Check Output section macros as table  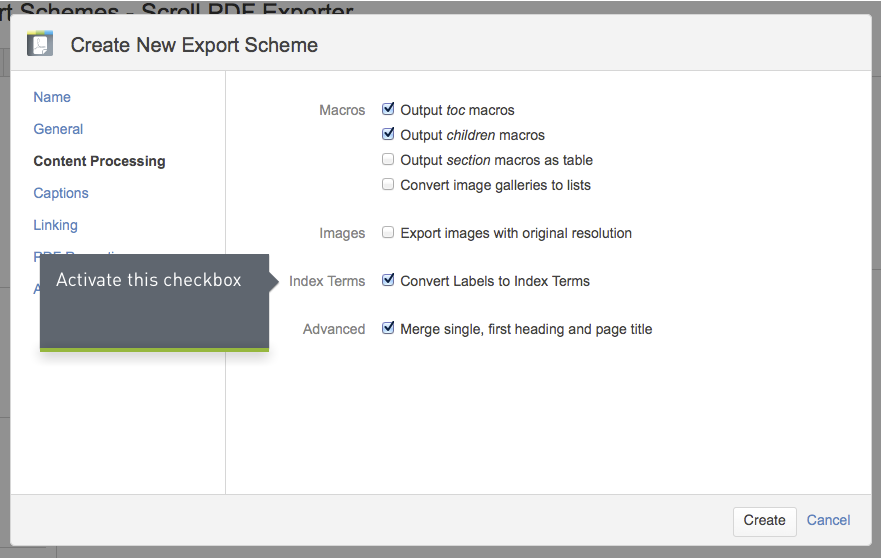tap(388, 159)
